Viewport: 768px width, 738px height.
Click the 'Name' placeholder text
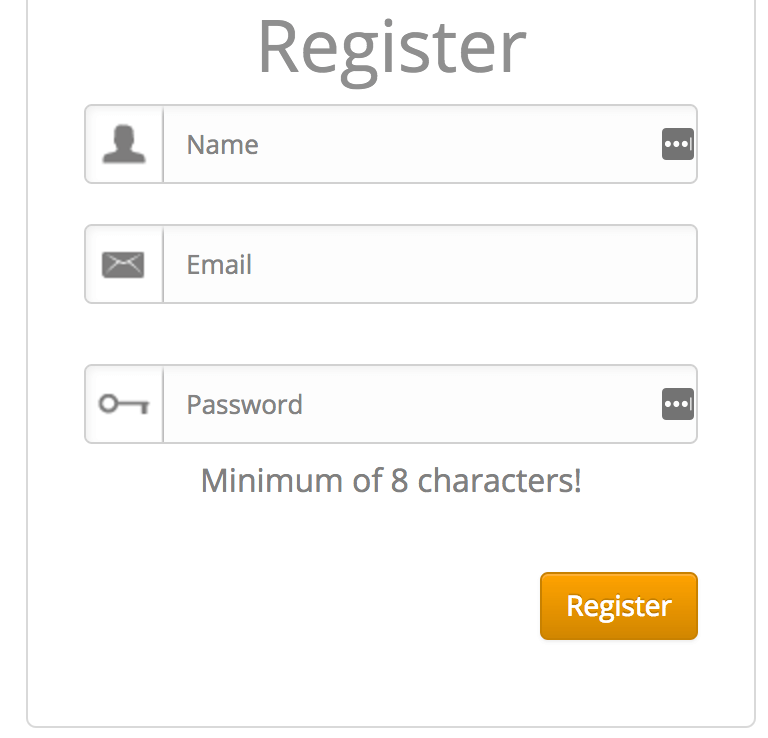(222, 145)
